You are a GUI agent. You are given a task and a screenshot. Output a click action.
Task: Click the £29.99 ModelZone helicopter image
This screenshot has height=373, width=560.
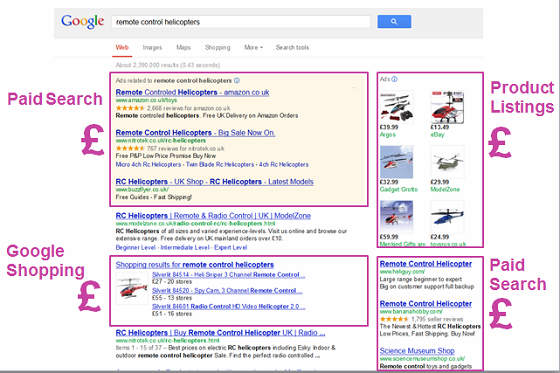coord(448,161)
